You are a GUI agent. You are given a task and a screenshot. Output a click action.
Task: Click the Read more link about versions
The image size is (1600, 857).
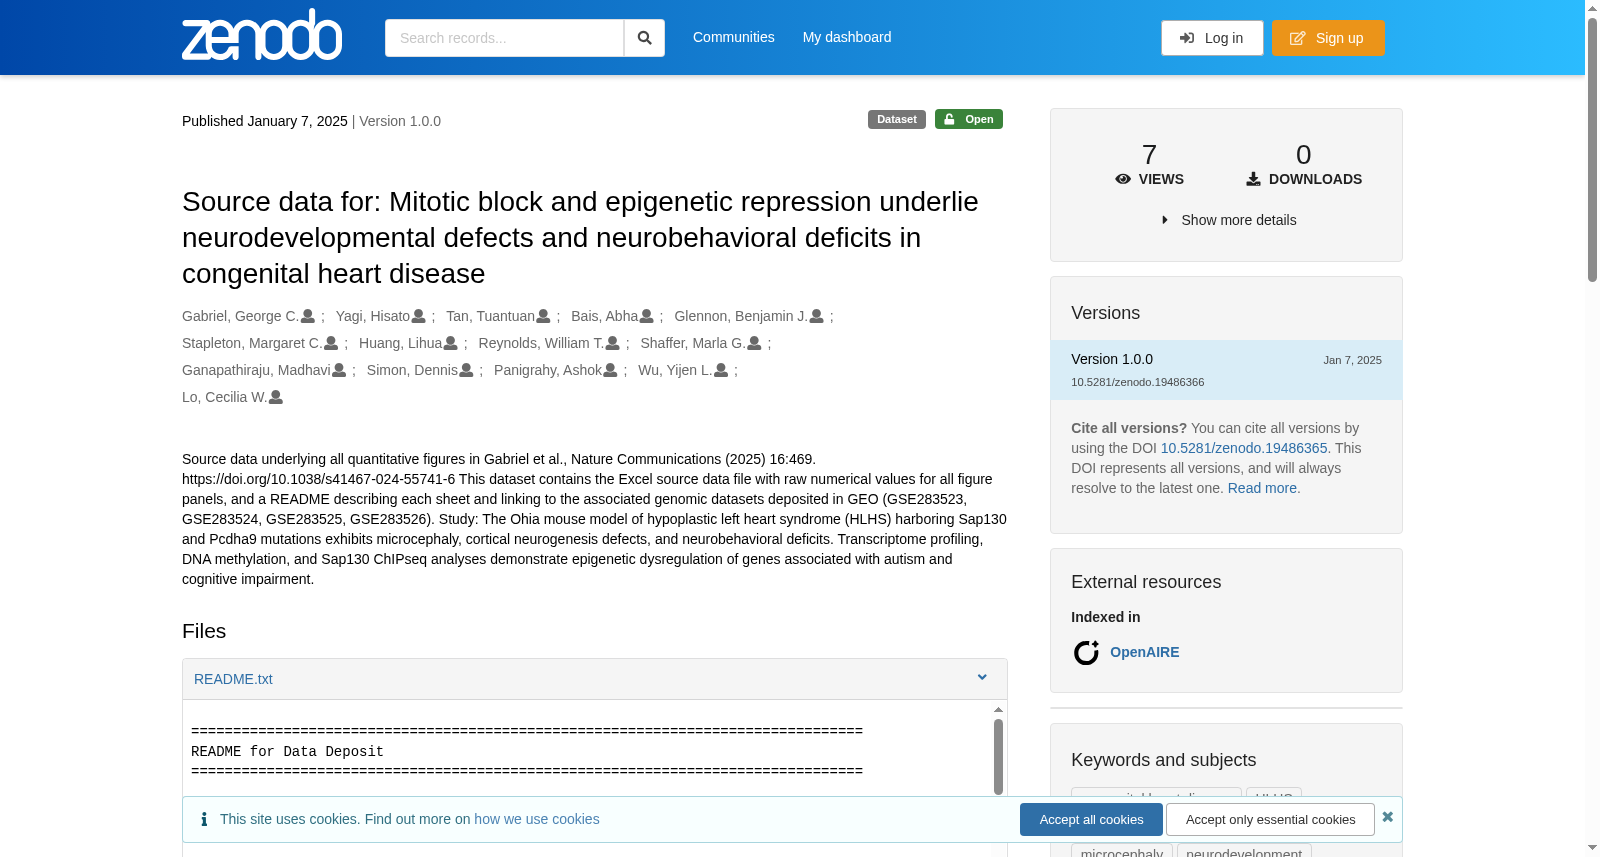coord(1262,488)
